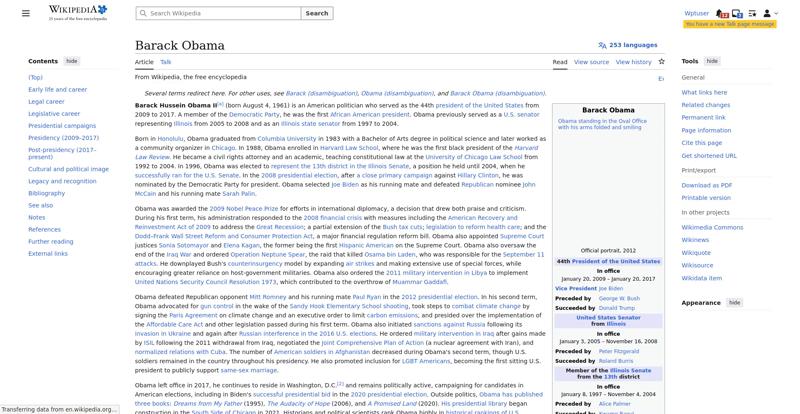The image size is (800, 414).
Task: Open the View history tab
Action: point(633,62)
